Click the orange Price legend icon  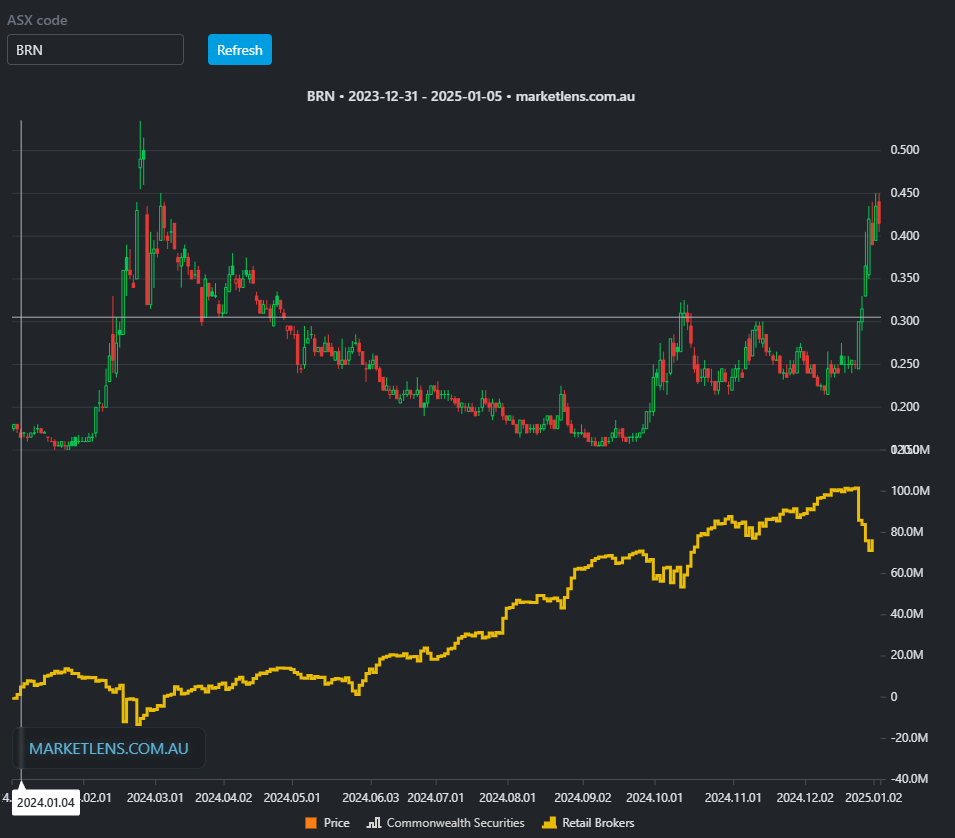[310, 823]
